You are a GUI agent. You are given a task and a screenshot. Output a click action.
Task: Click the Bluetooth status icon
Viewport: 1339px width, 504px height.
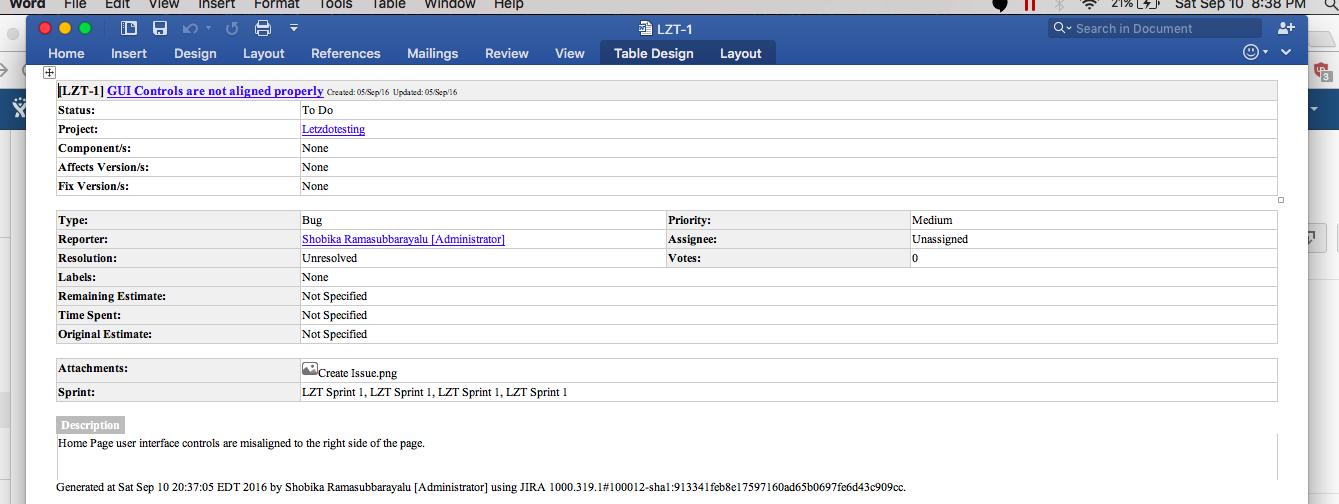(x=1060, y=5)
